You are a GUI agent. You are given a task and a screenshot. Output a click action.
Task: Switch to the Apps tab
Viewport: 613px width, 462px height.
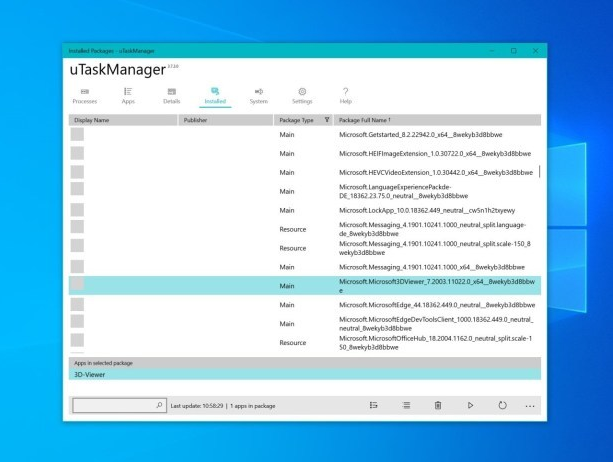[x=128, y=95]
